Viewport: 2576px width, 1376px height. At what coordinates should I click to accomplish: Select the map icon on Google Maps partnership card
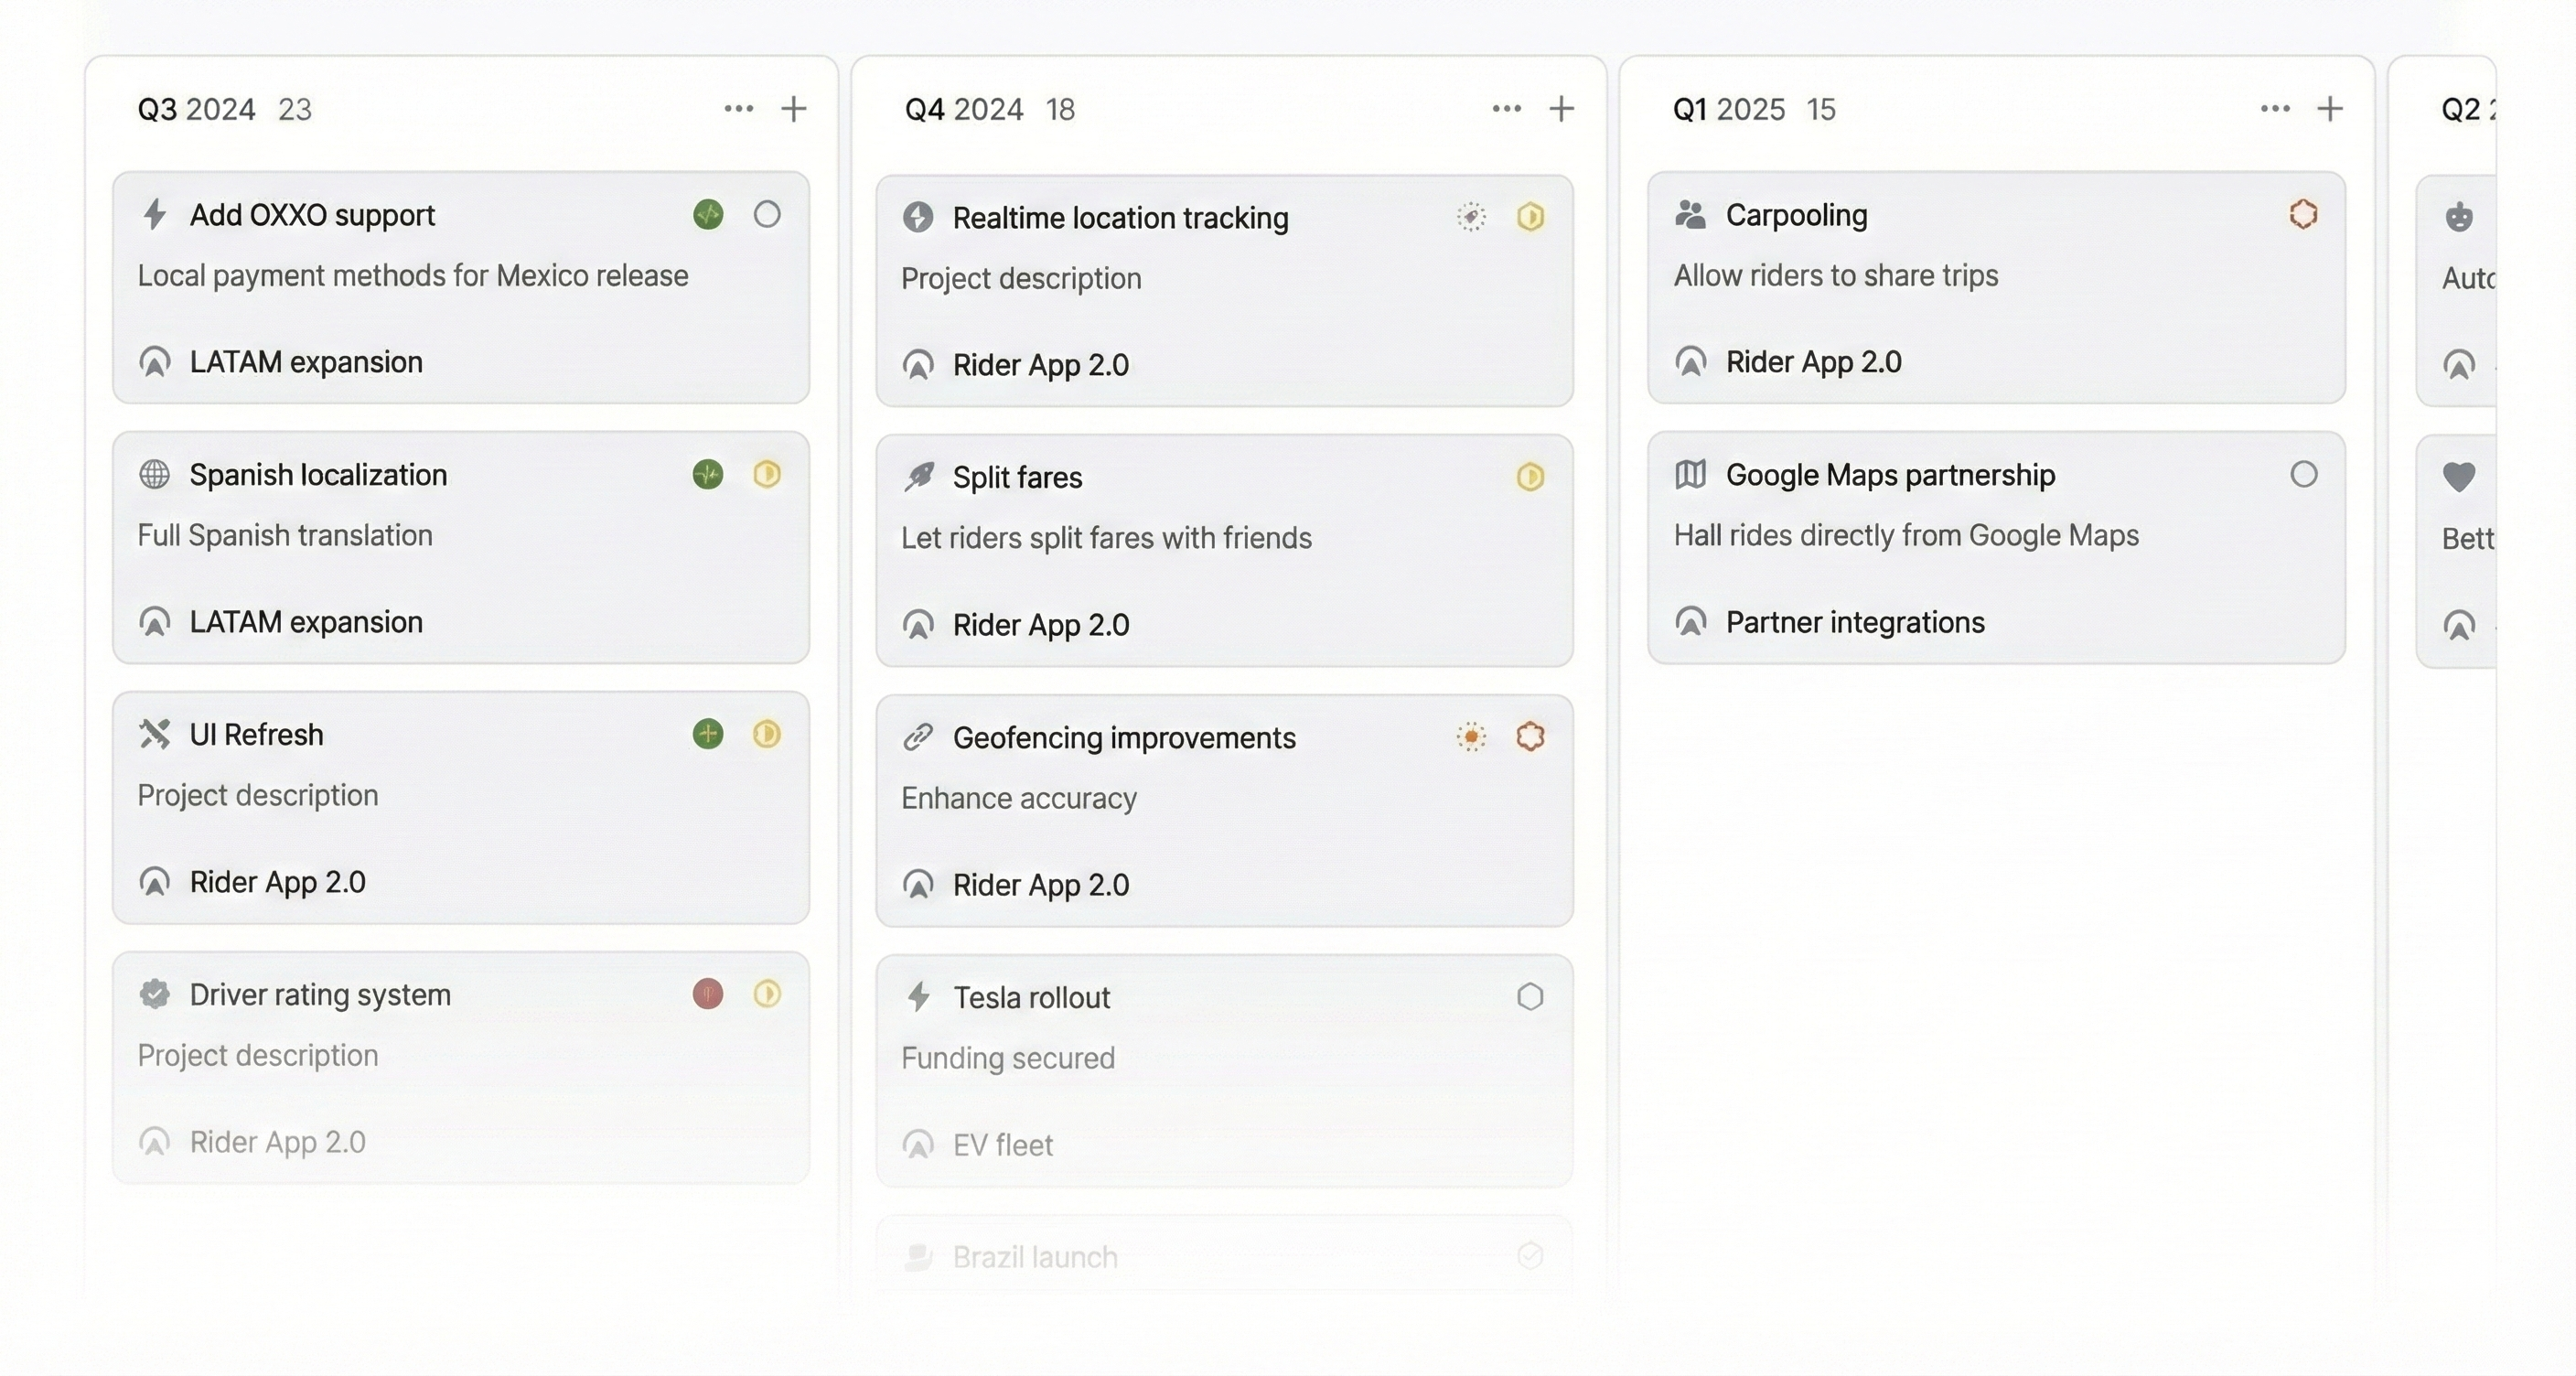1691,474
